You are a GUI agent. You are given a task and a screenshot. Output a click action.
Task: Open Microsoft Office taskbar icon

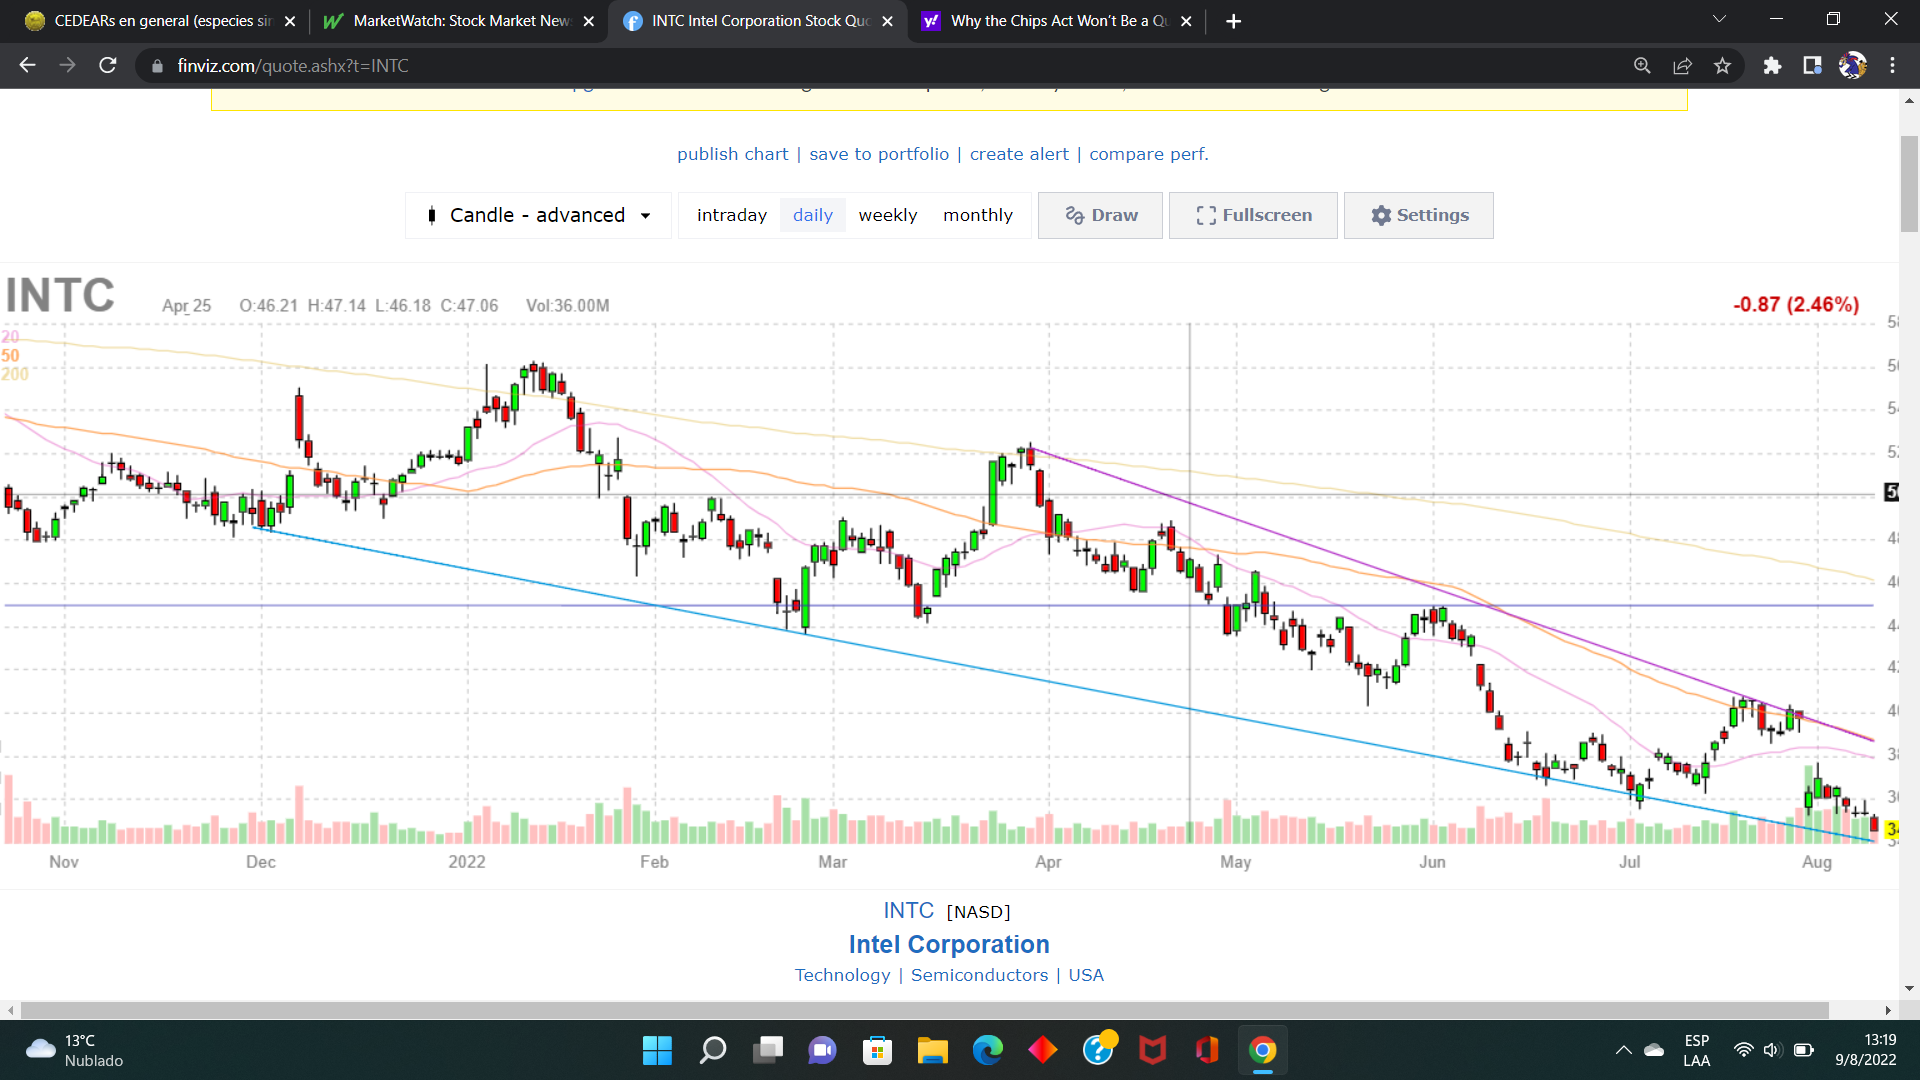(1207, 1050)
